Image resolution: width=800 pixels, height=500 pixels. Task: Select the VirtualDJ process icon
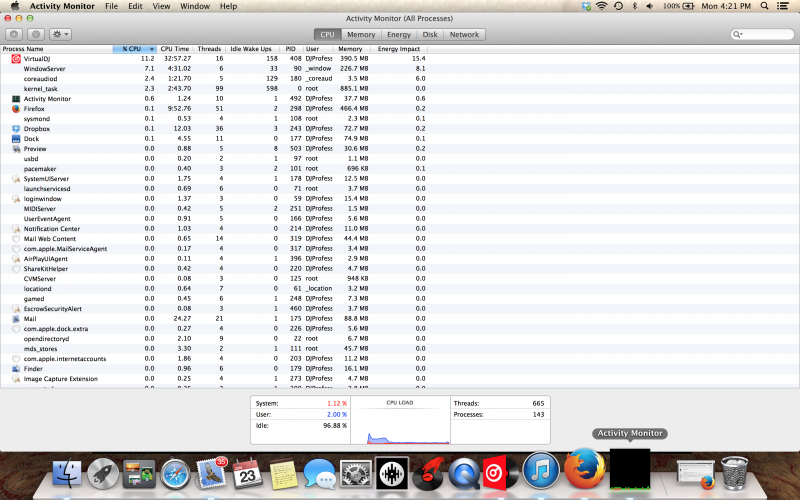16,59
